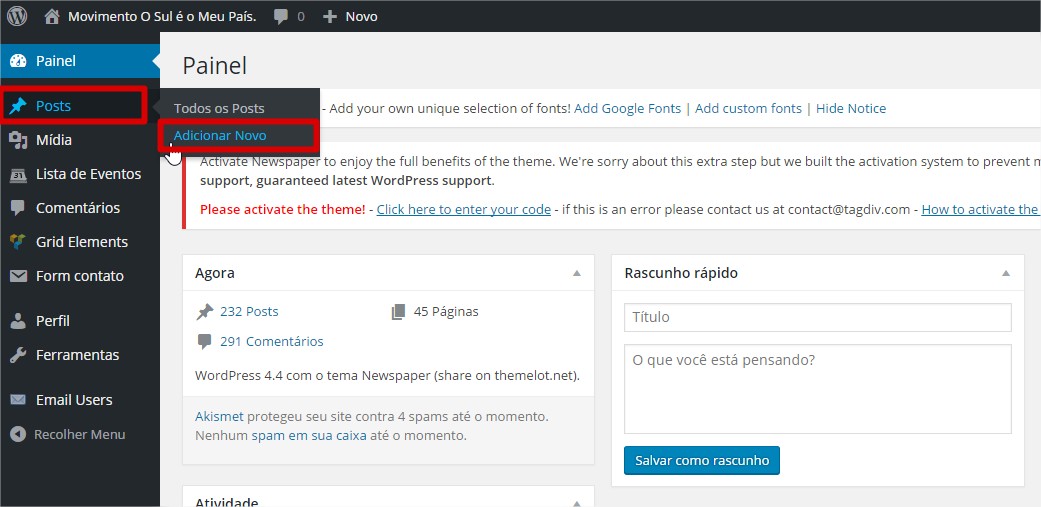Click the Email Users envelope icon
Viewport: 1041px width, 507px height.
click(x=17, y=400)
